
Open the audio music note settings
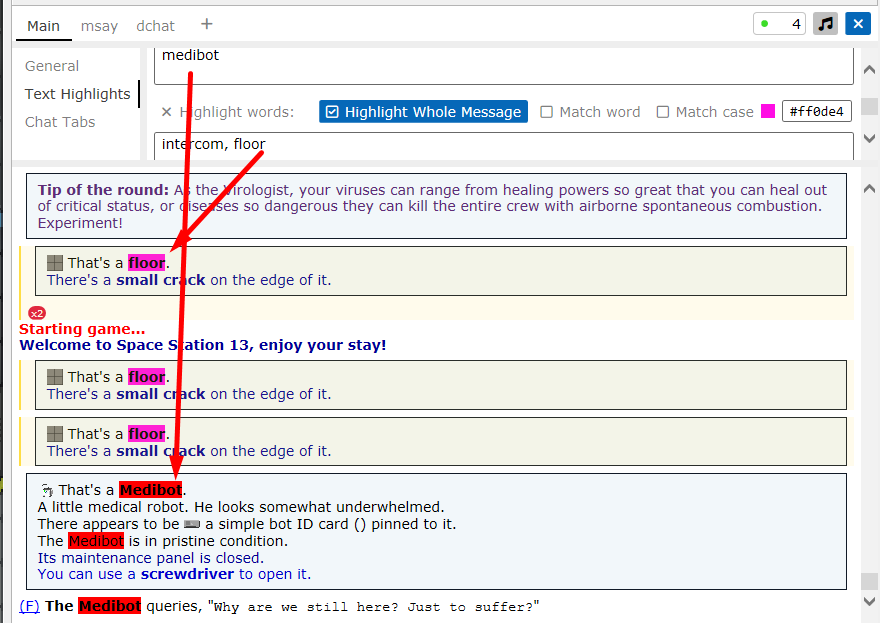[825, 24]
